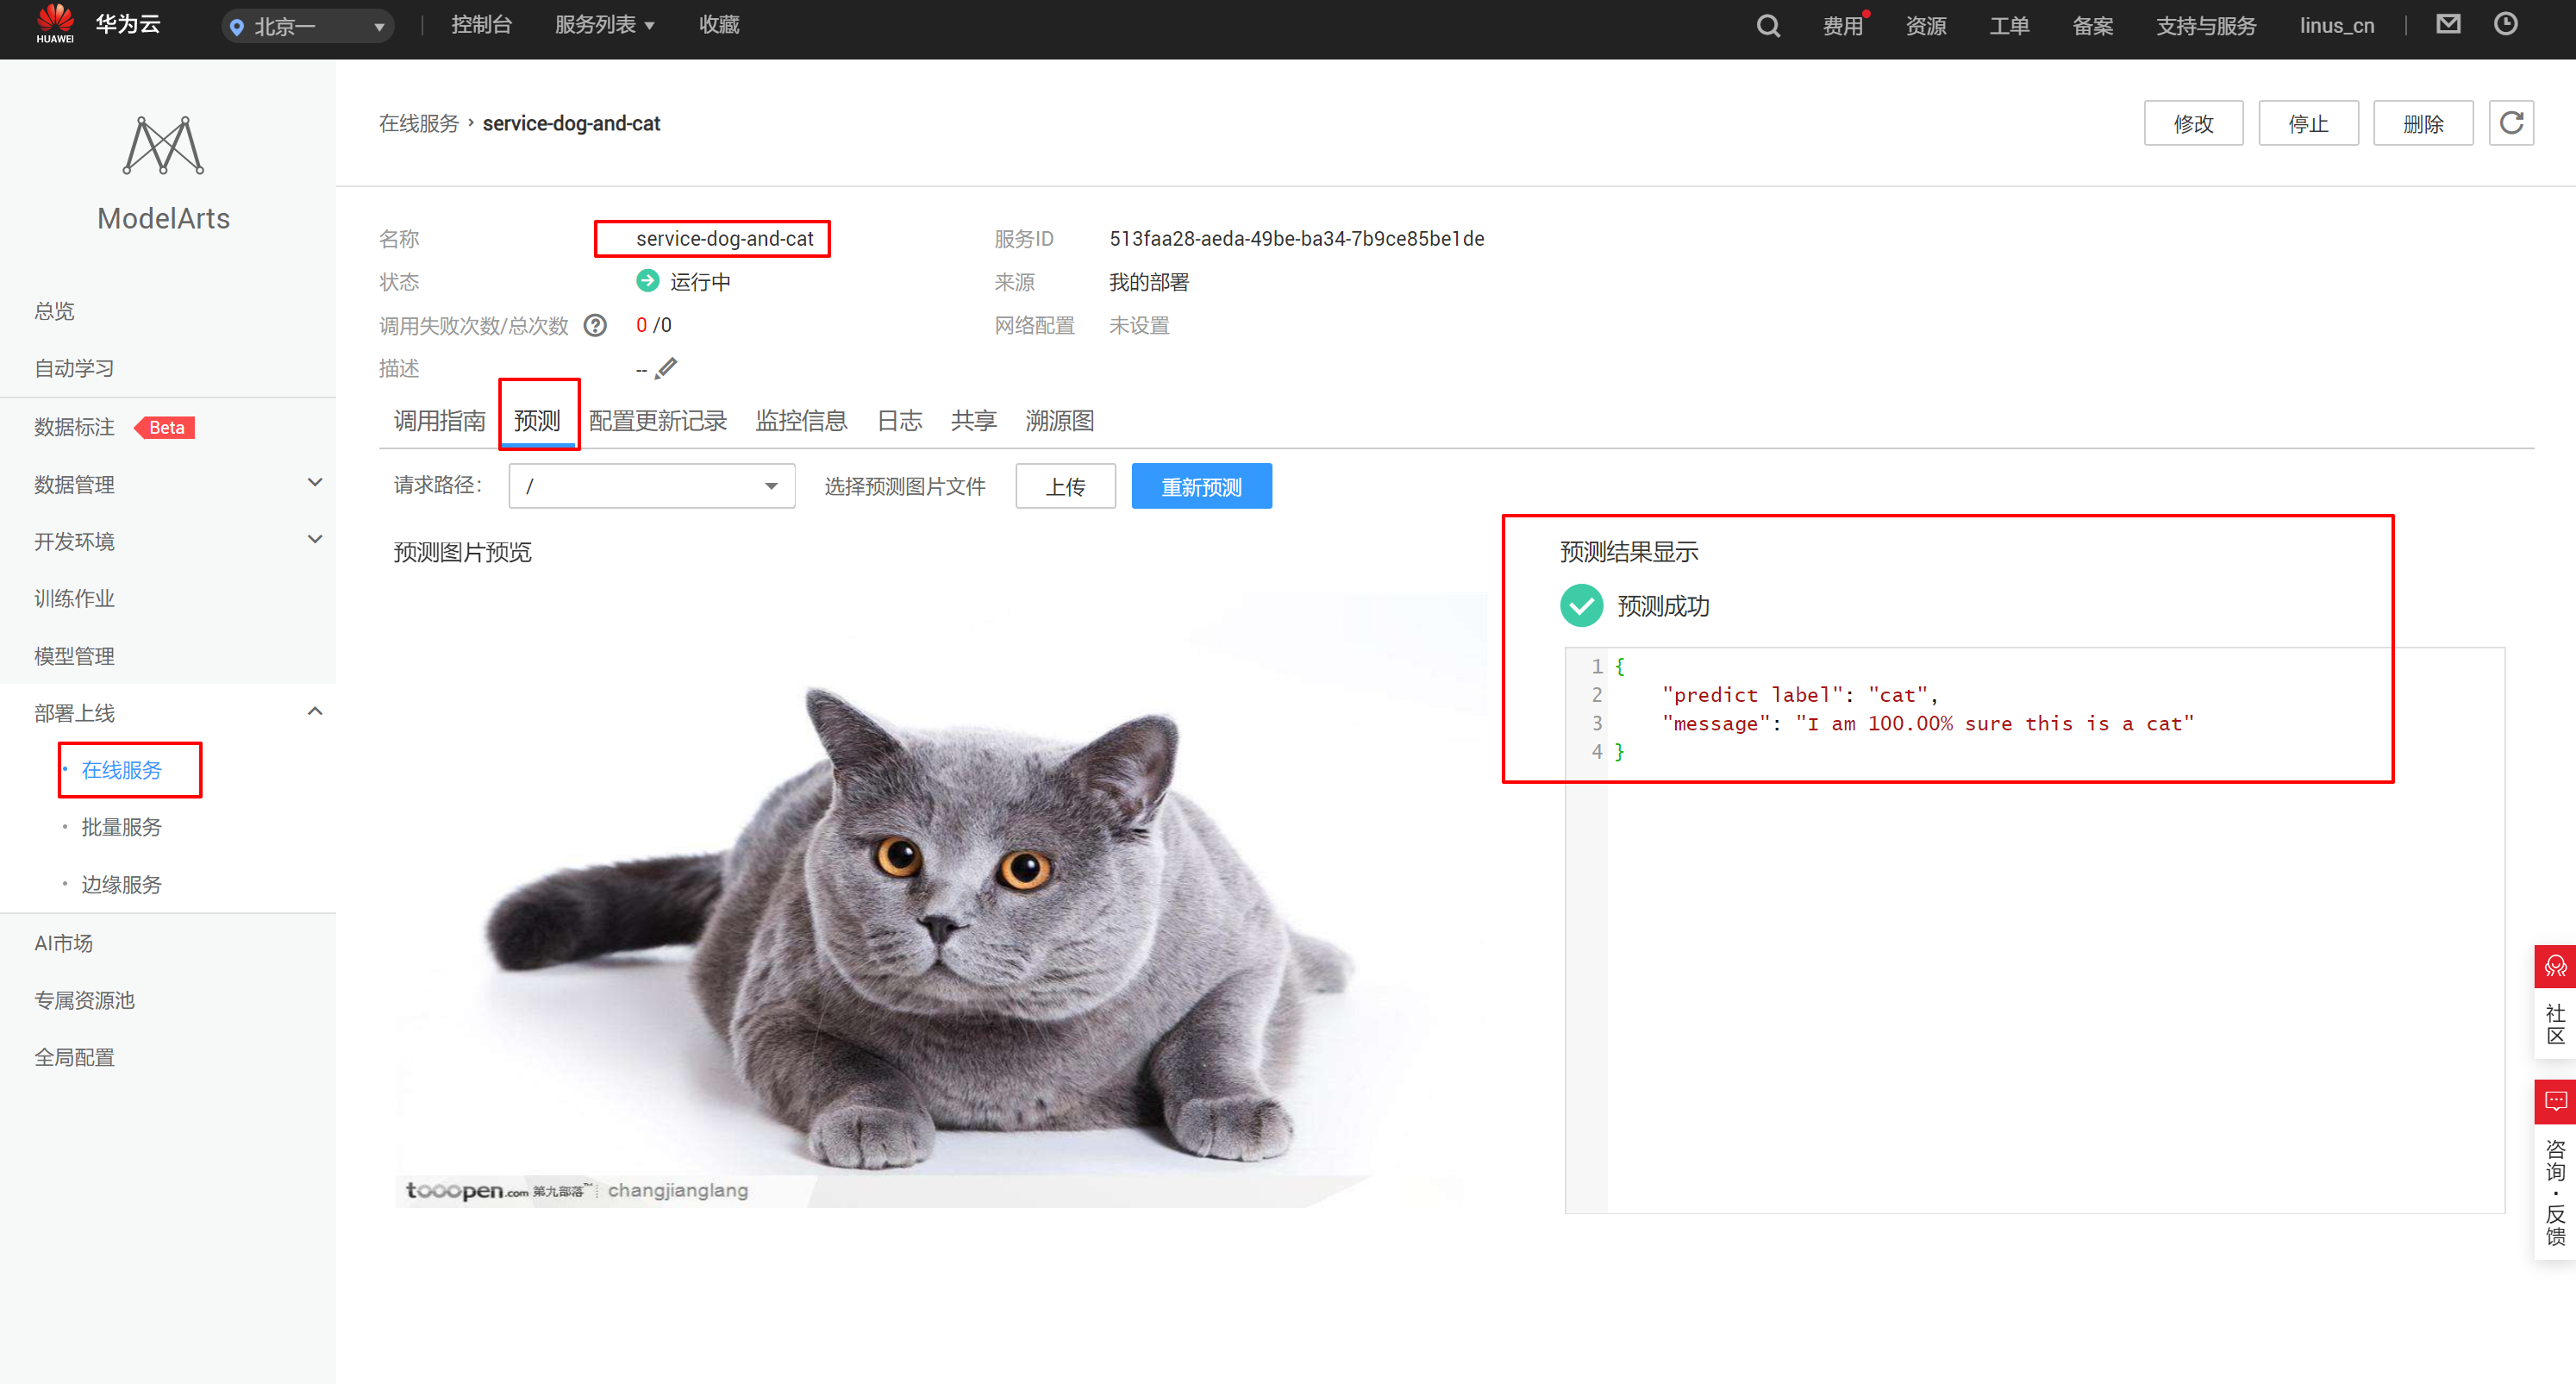Image resolution: width=2576 pixels, height=1384 pixels.
Task: Open the 请求路径 path combo box
Action: [x=651, y=486]
